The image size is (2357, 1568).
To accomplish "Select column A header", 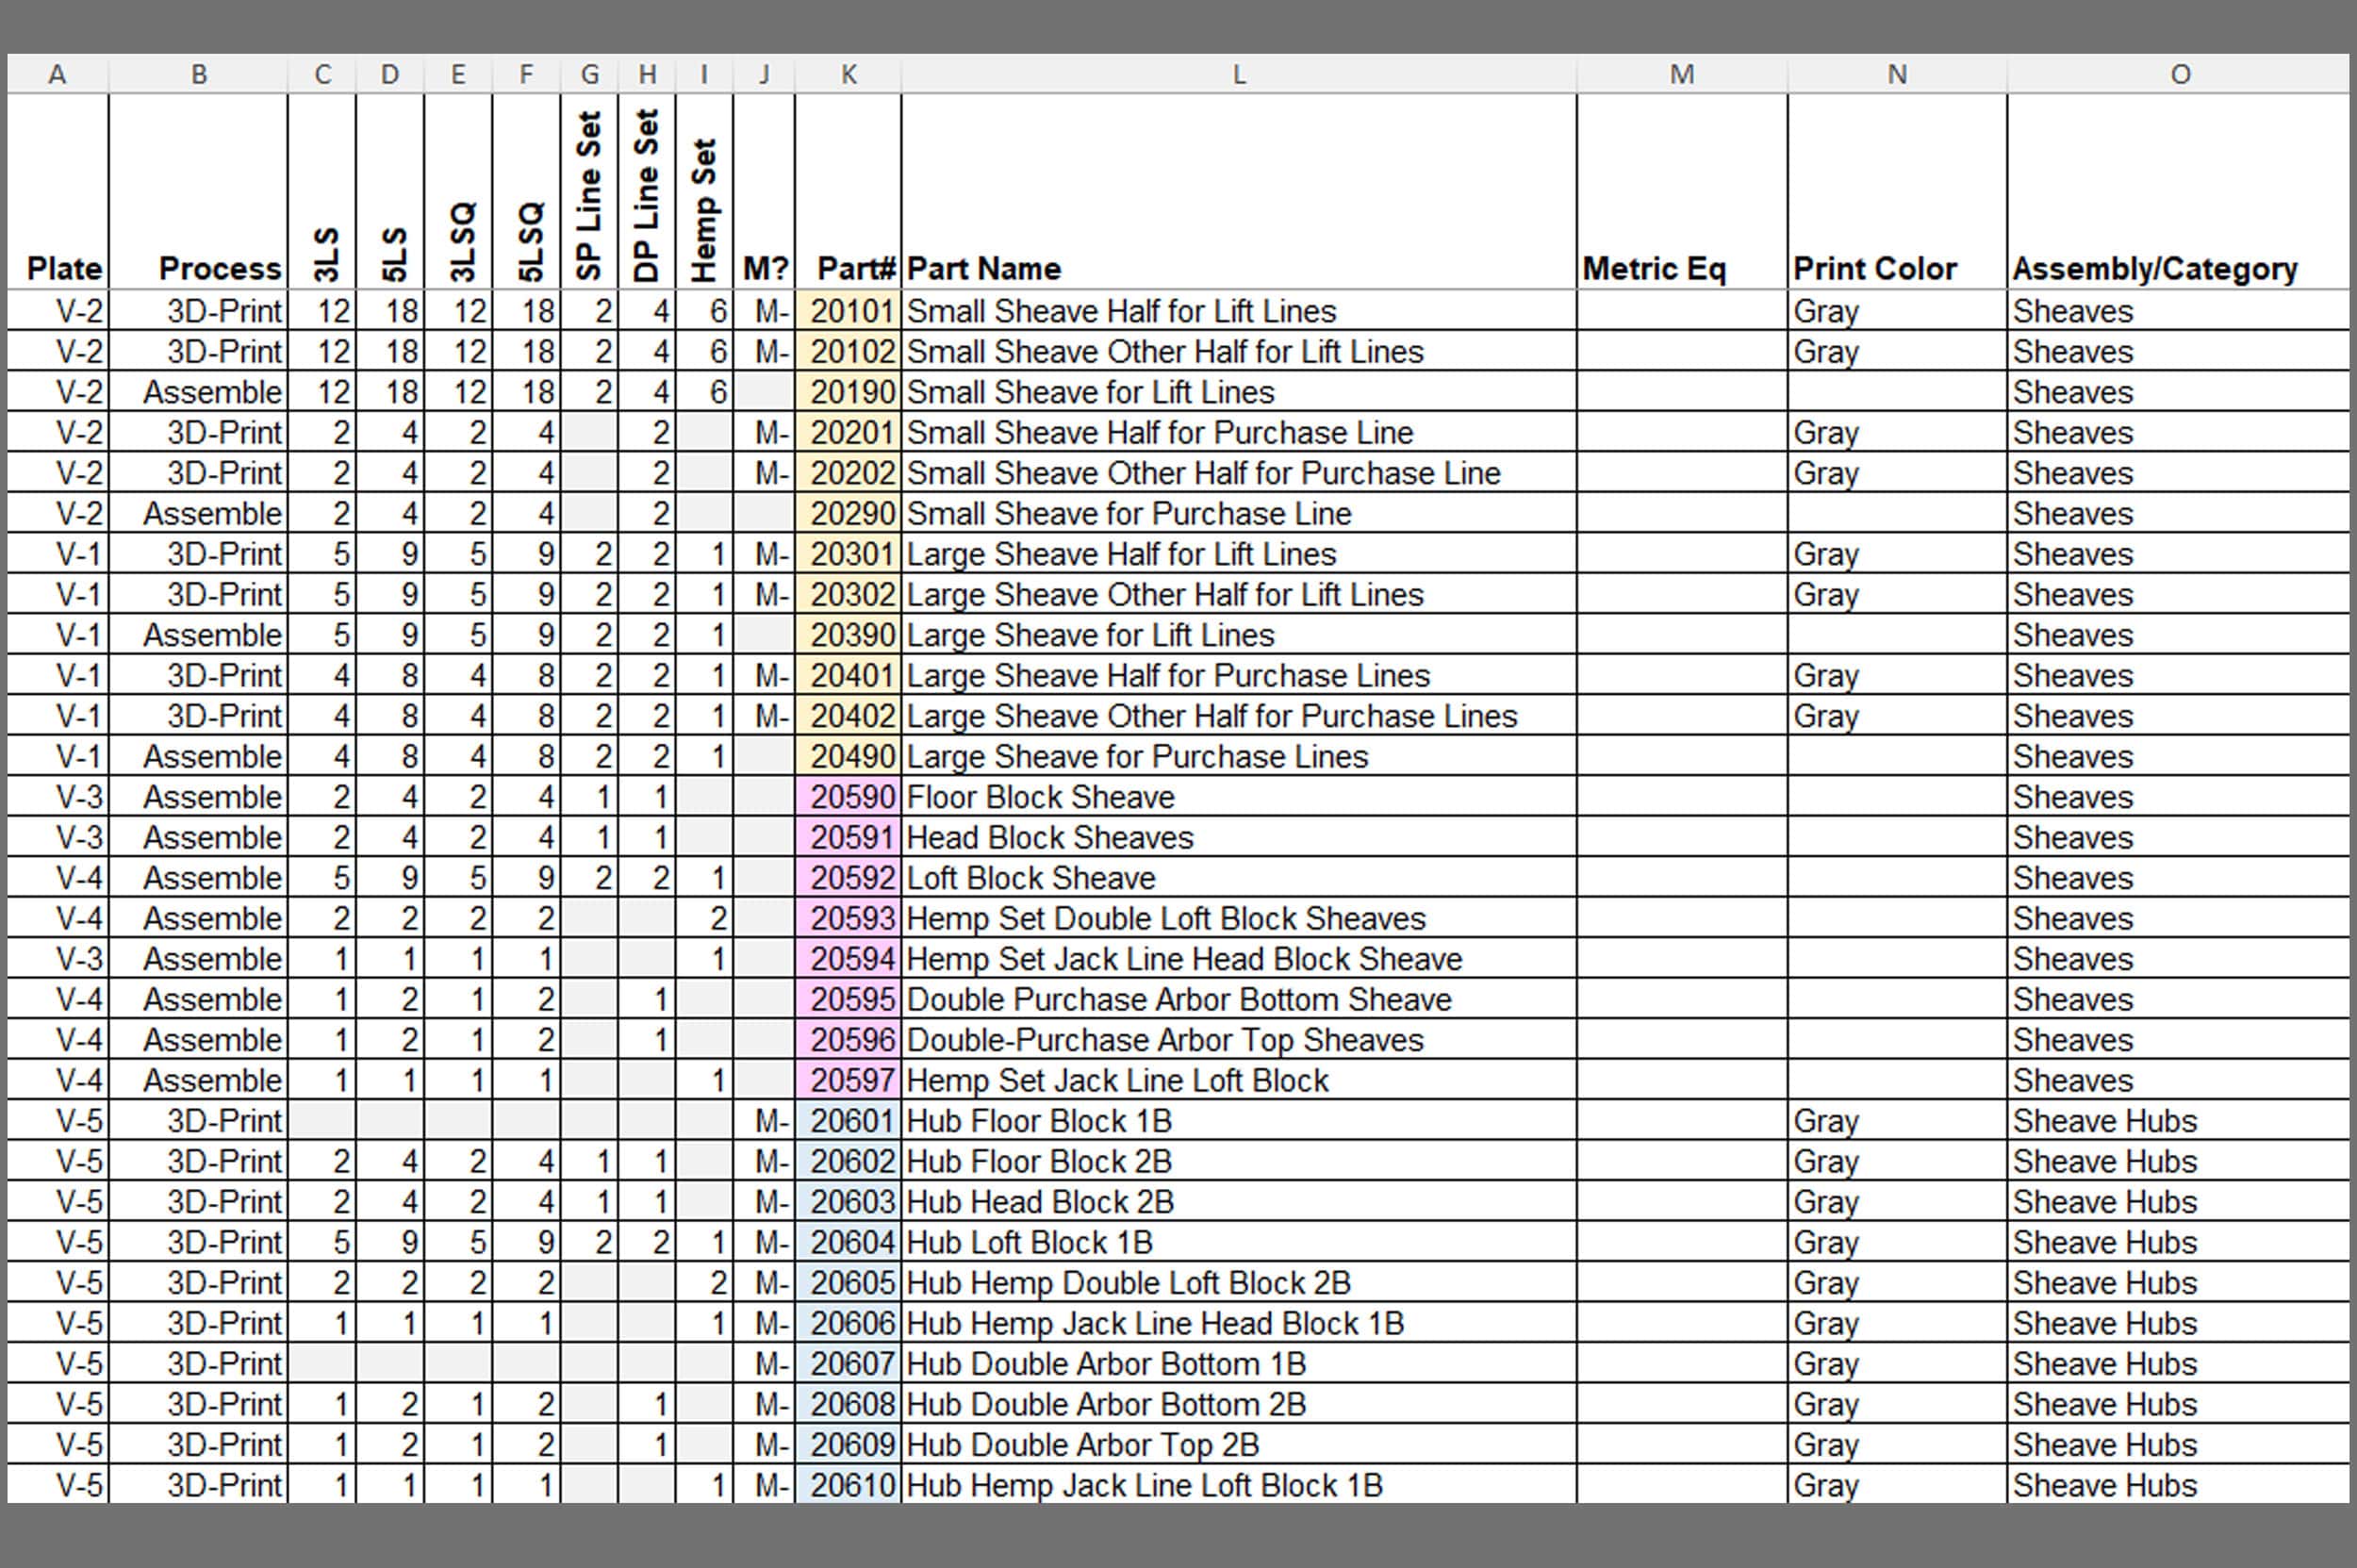I will [57, 74].
